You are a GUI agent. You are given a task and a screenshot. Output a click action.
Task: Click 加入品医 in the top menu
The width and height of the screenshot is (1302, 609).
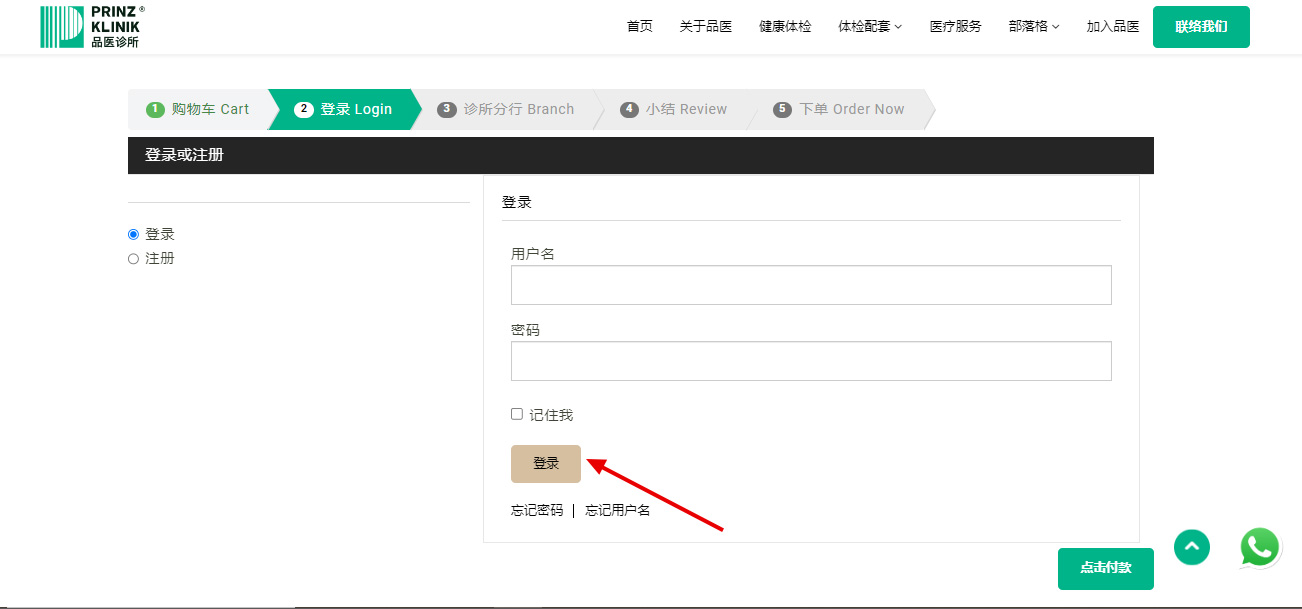coord(1112,27)
